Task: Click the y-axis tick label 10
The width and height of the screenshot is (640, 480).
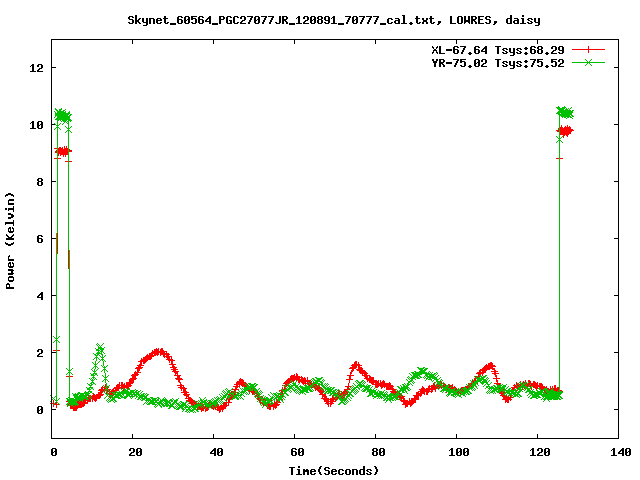Action: 37,125
